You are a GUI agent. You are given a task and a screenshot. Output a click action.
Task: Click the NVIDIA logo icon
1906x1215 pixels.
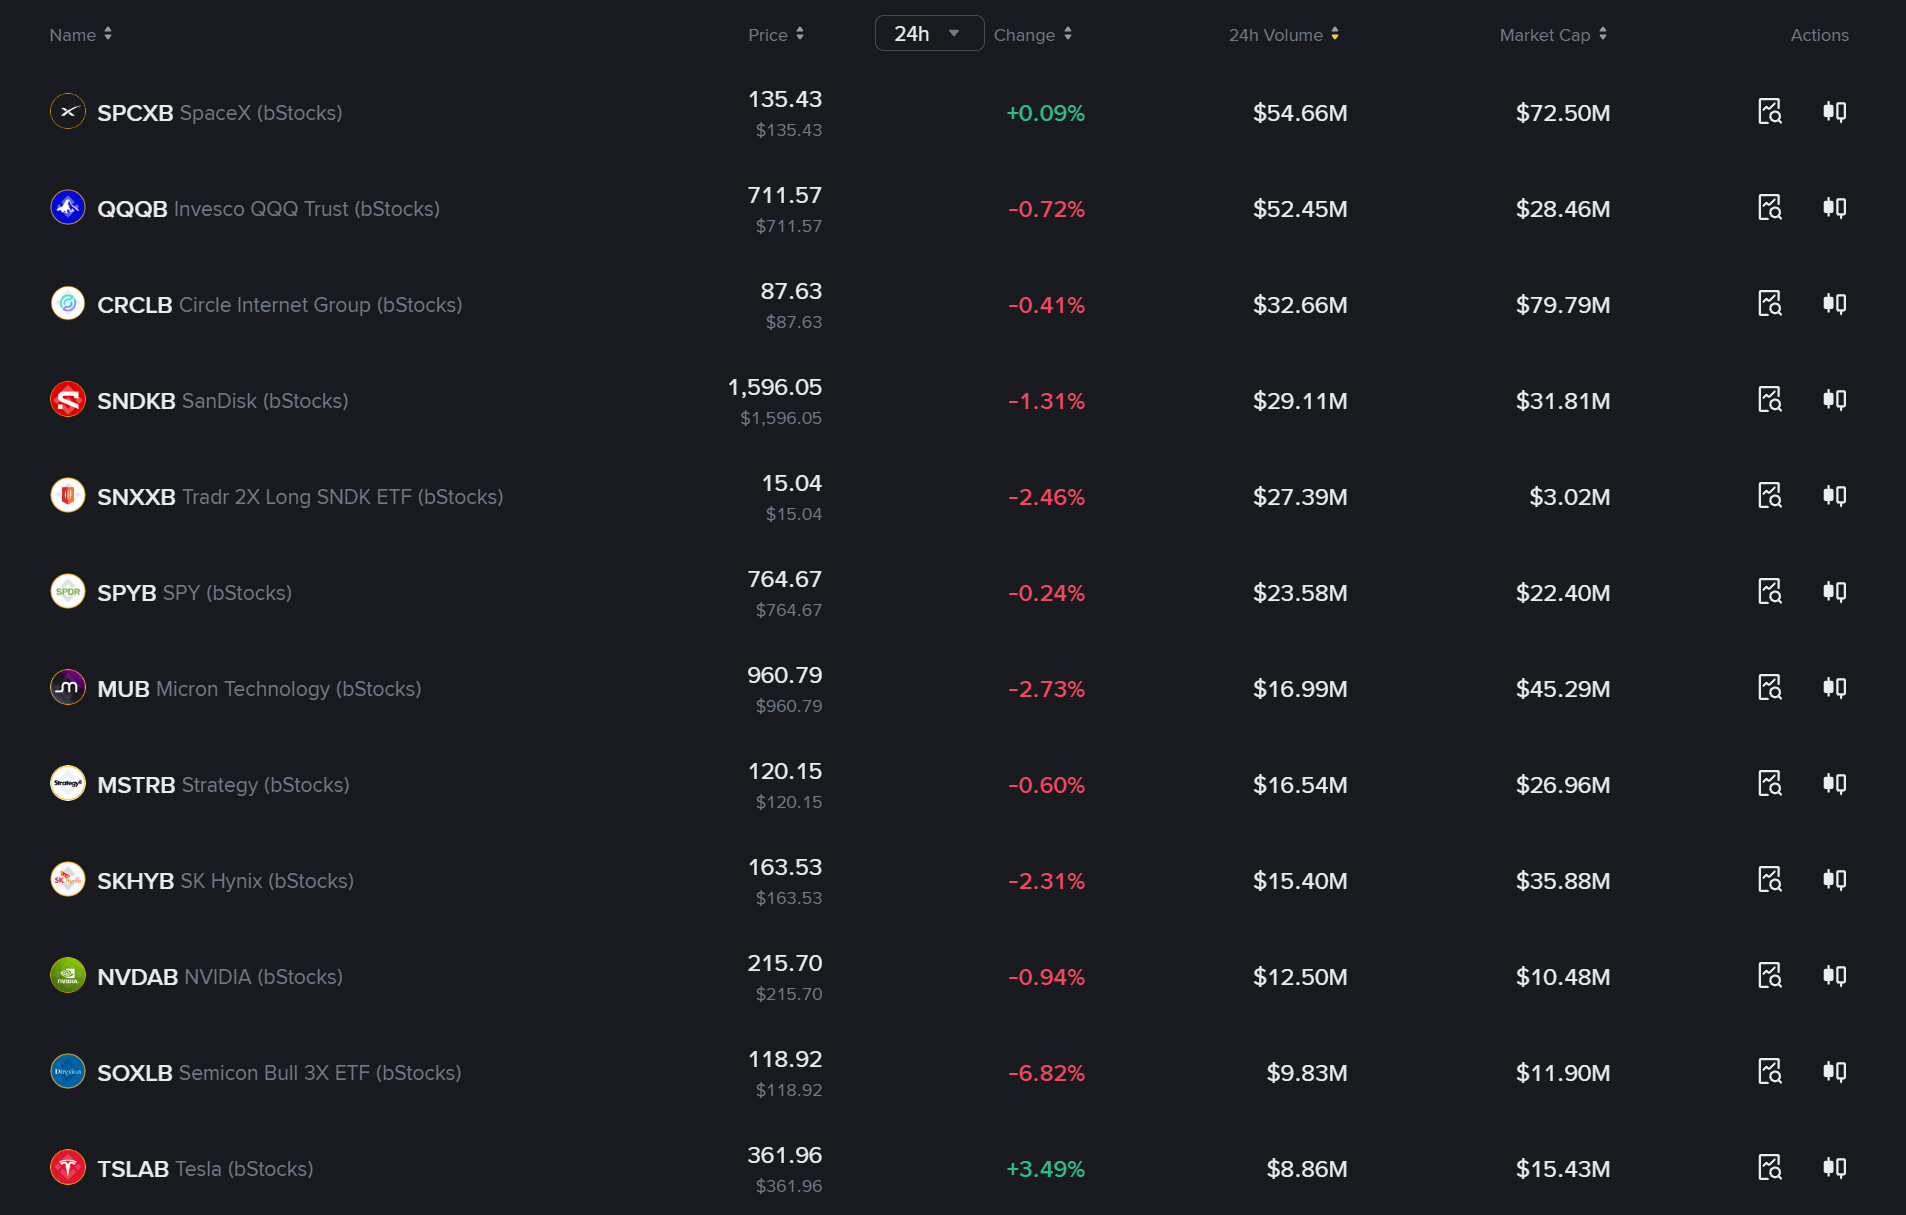pyautogui.click(x=68, y=975)
